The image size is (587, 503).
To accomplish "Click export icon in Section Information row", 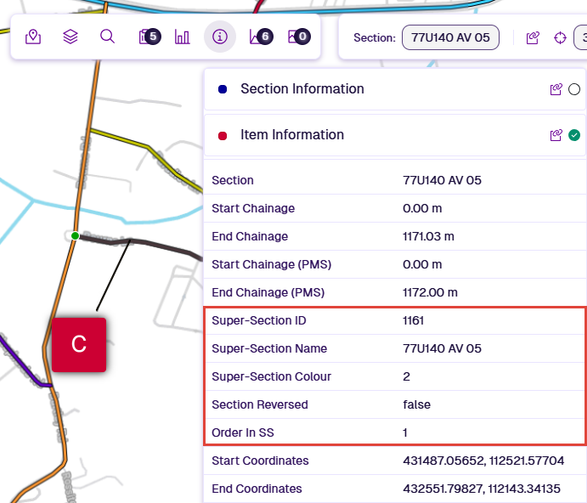I will coord(556,89).
